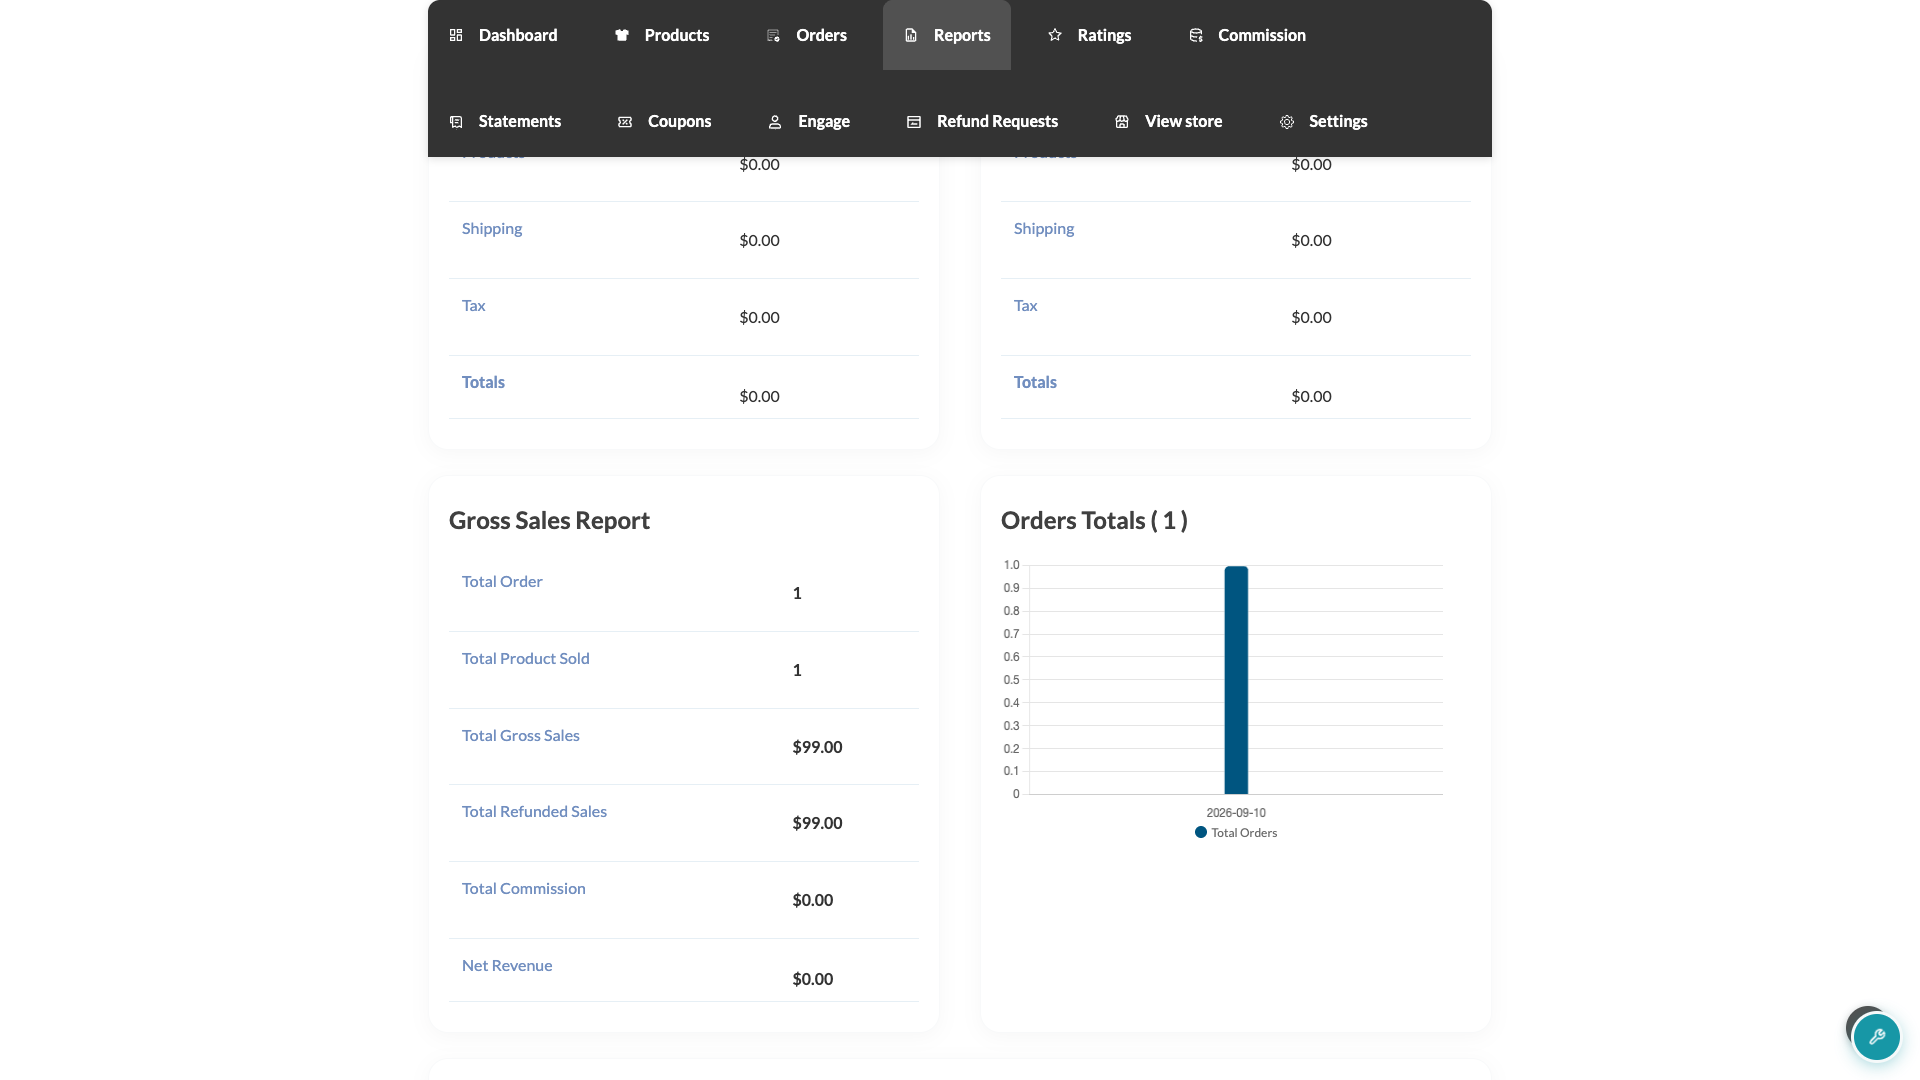Screen dimensions: 1920x1080
Task: Click the blue bar for 2026-09-10
Action: pos(1236,680)
